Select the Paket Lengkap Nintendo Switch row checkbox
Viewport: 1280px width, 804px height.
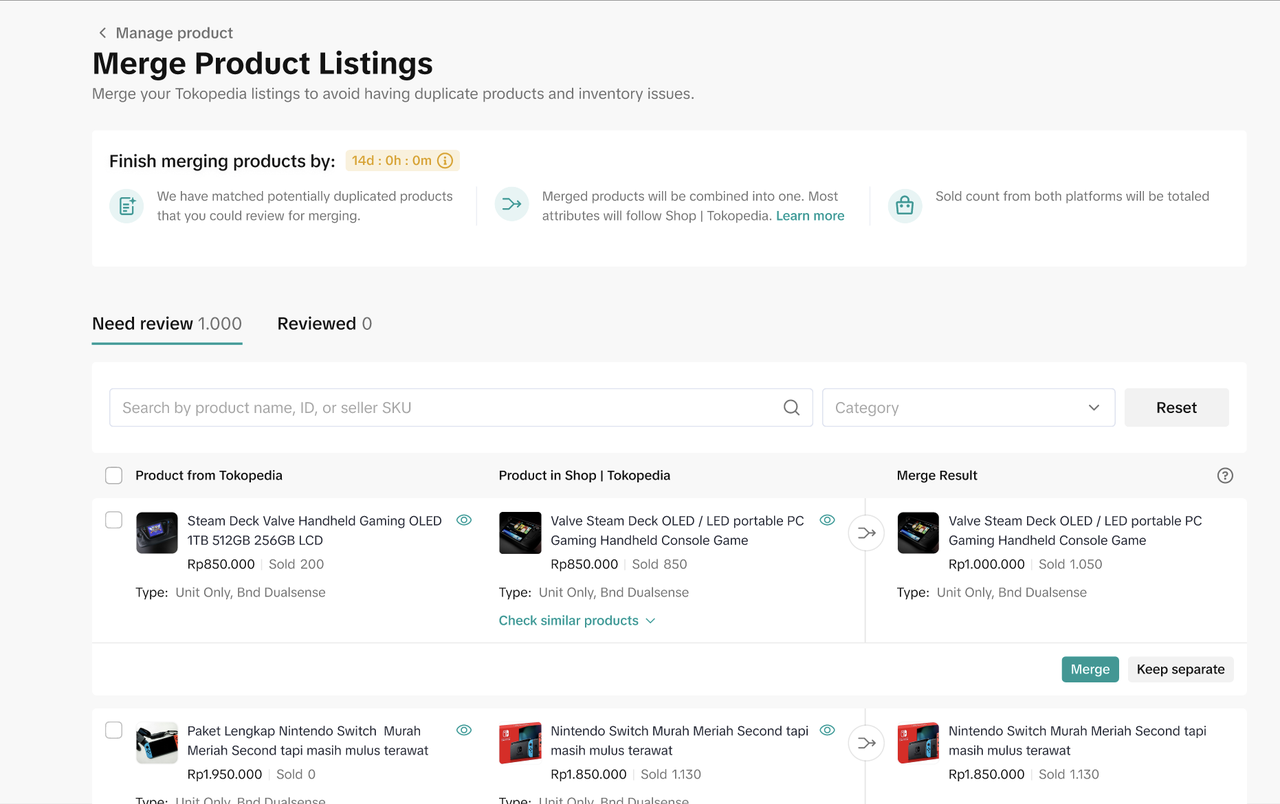[x=114, y=731]
